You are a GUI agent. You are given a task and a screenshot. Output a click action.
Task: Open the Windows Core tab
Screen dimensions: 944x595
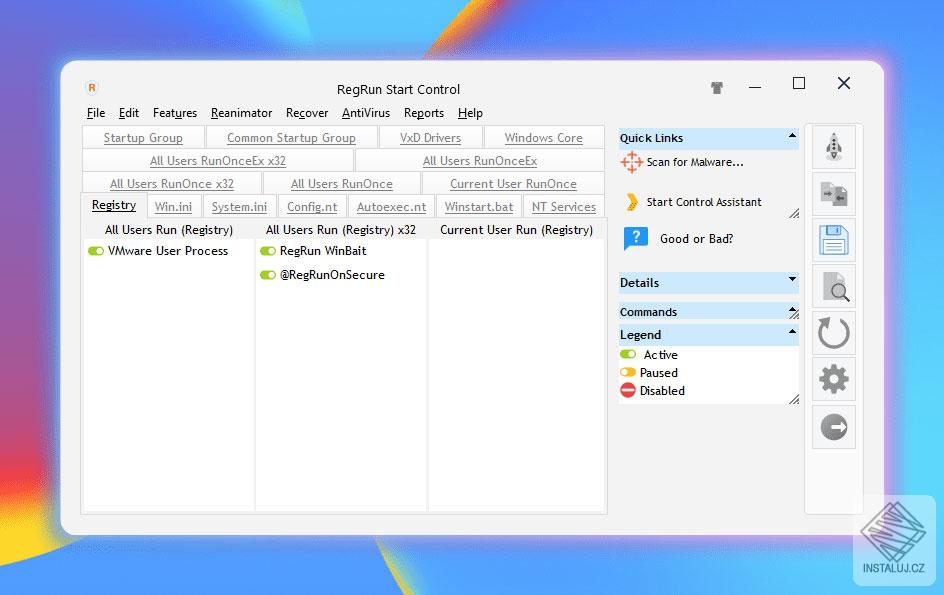pyautogui.click(x=544, y=138)
